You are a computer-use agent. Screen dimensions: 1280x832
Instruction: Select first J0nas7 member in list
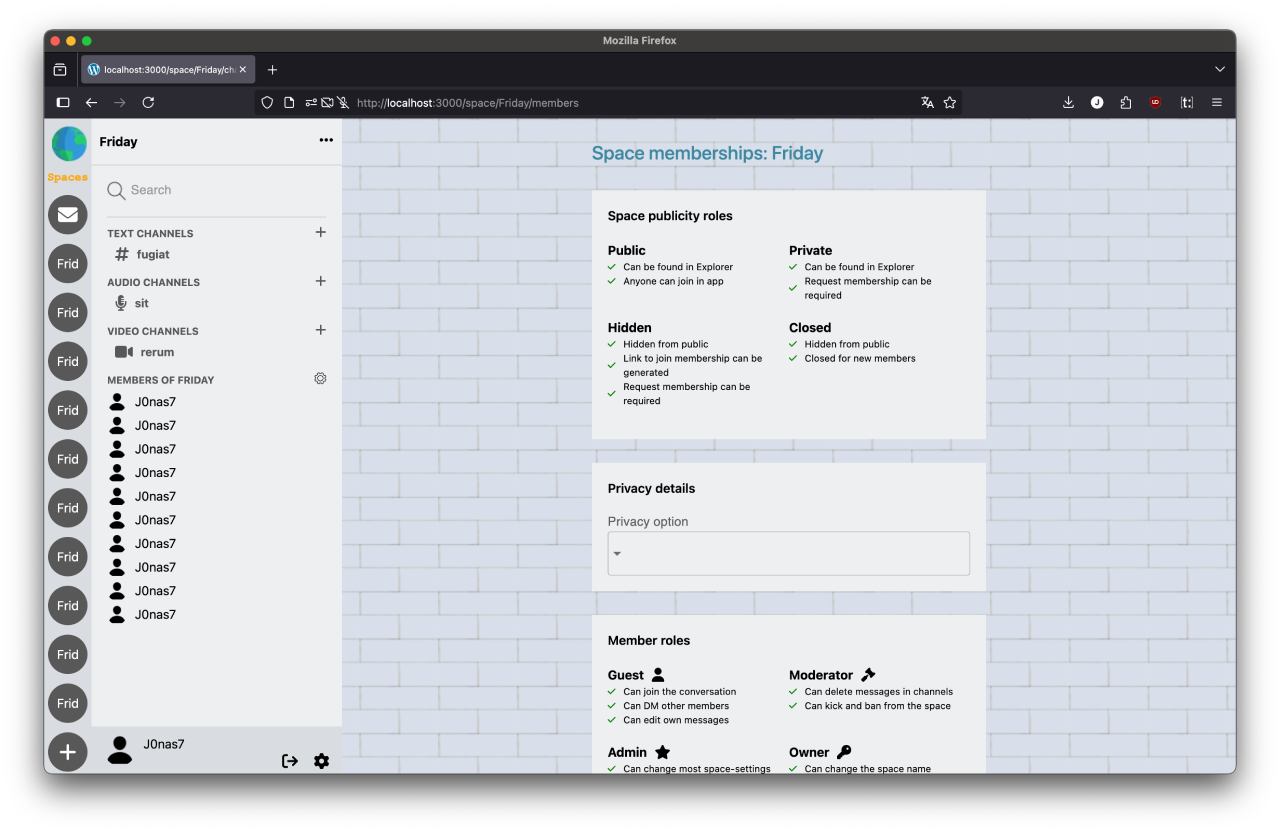pos(154,402)
